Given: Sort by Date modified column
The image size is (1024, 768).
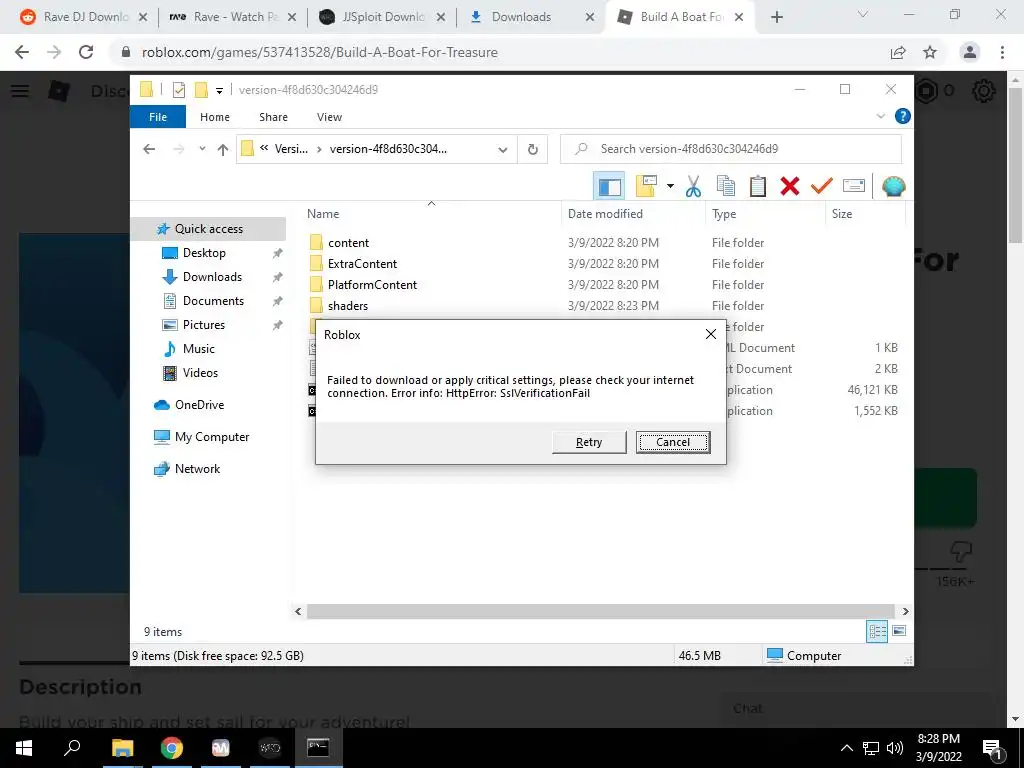Looking at the screenshot, I should pyautogui.click(x=633, y=214).
